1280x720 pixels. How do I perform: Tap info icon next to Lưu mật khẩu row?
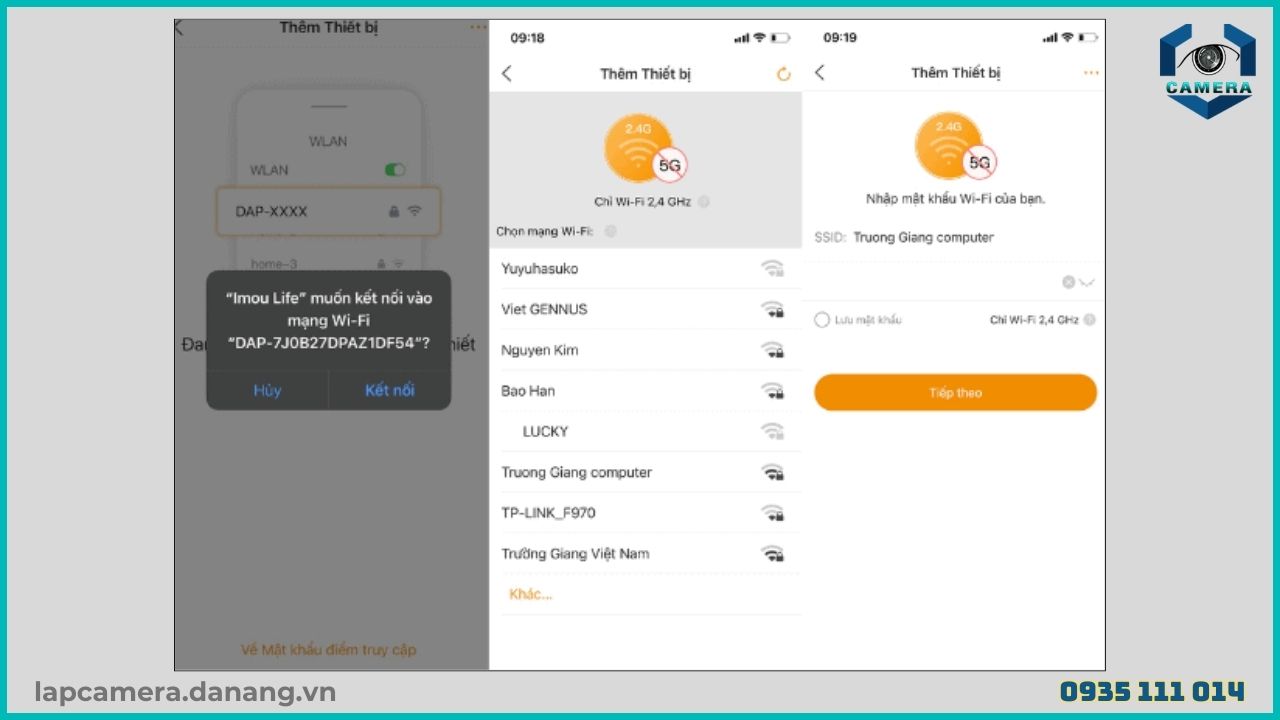(1089, 320)
